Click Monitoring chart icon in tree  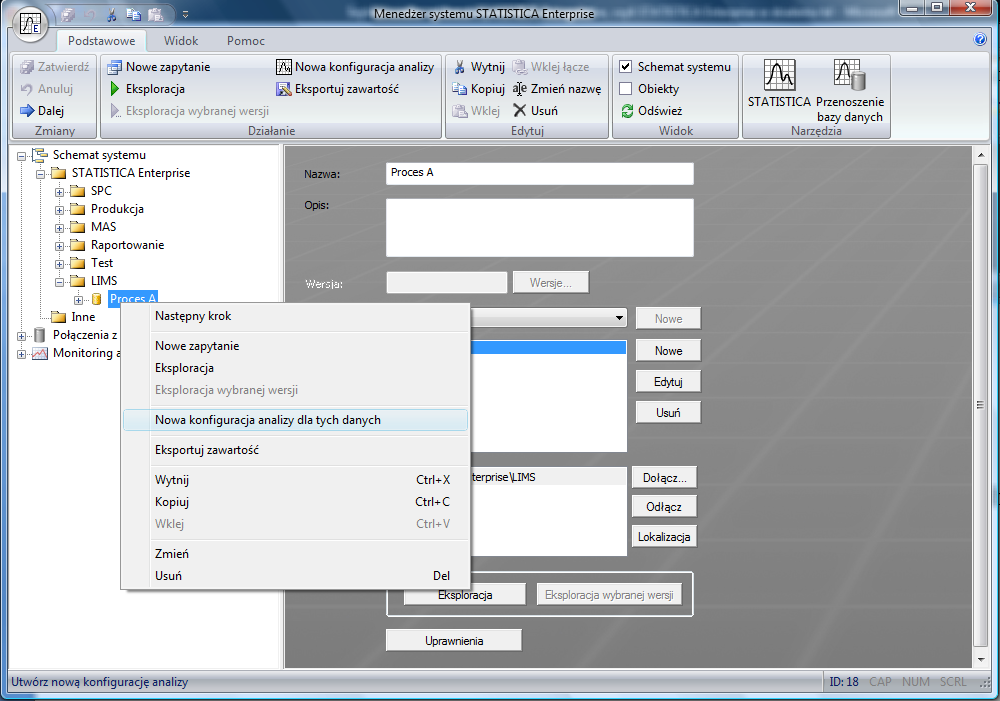tap(40, 353)
